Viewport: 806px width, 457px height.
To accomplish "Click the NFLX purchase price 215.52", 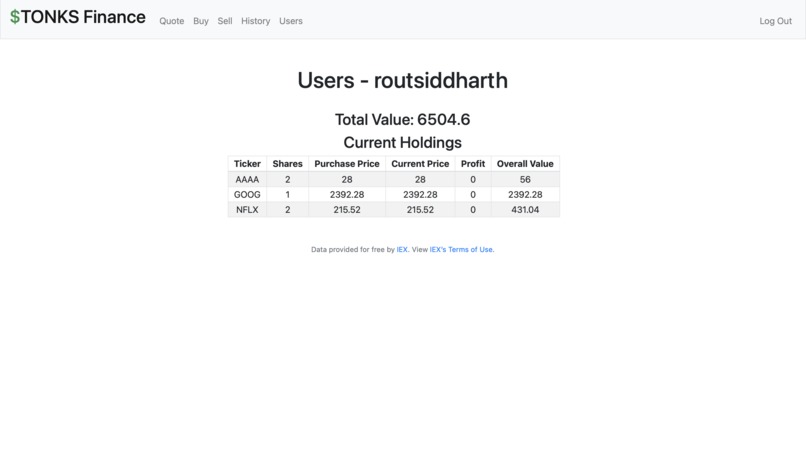I will tap(347, 210).
